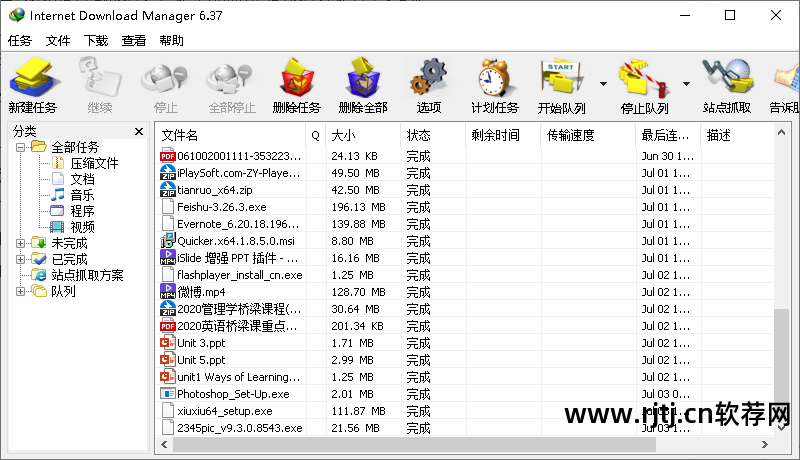
Task: Click the vertical scrollbar up arrow
Action: click(x=781, y=132)
